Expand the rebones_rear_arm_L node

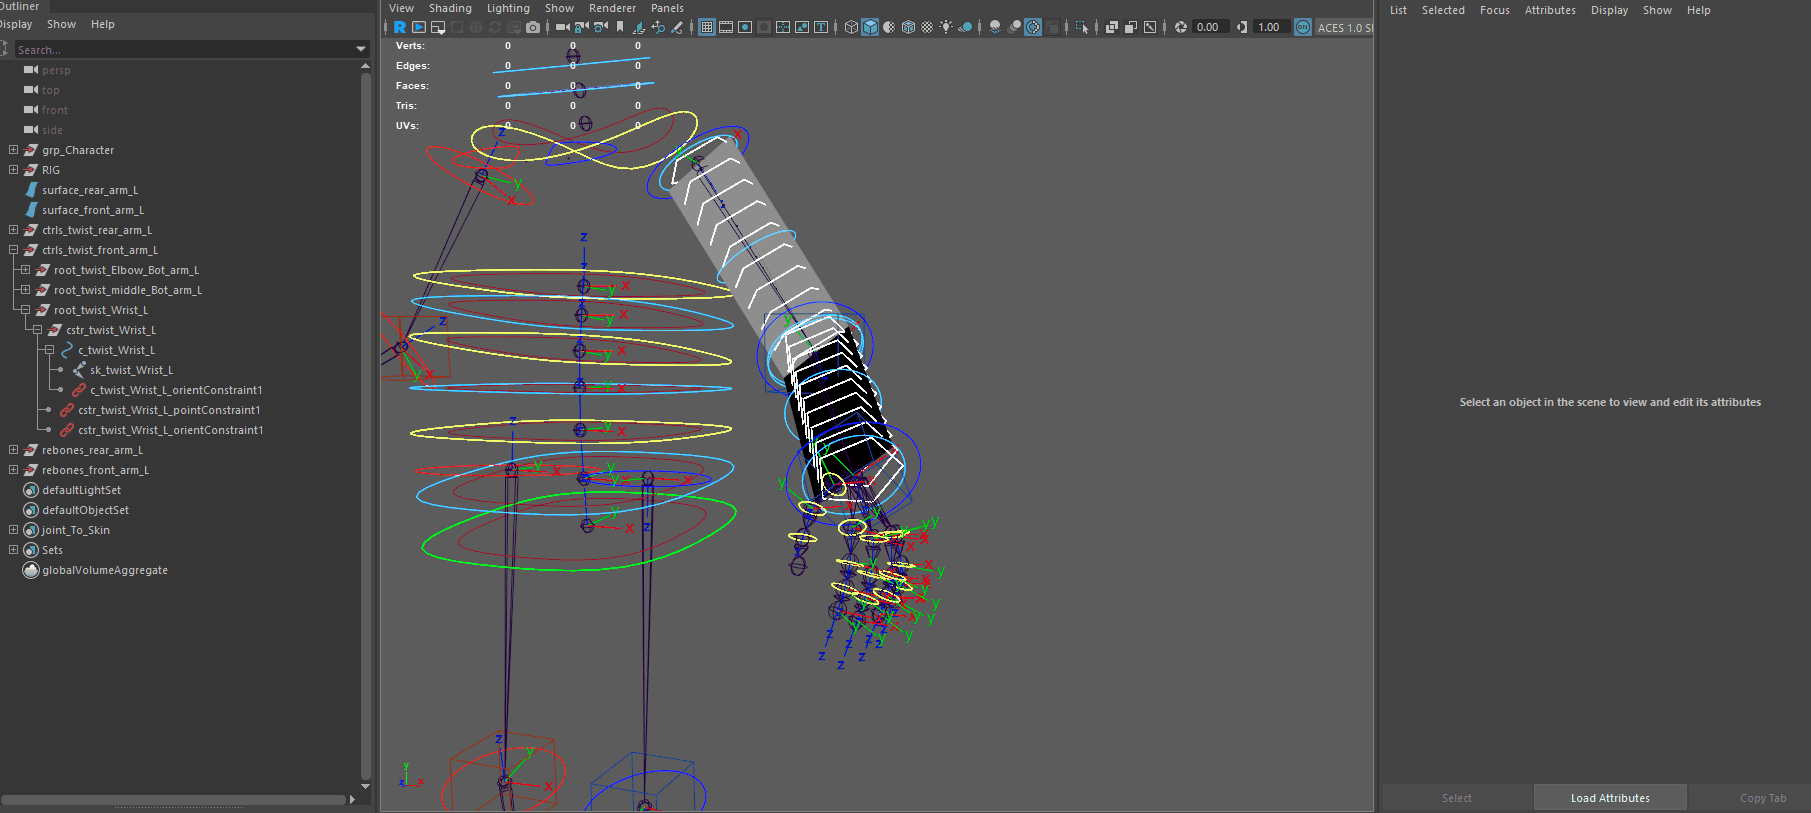(13, 450)
